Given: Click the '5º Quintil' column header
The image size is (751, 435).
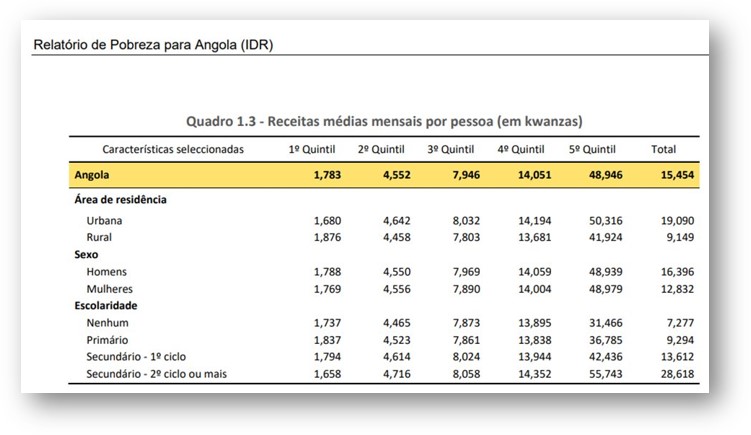Looking at the screenshot, I should coord(592,149).
